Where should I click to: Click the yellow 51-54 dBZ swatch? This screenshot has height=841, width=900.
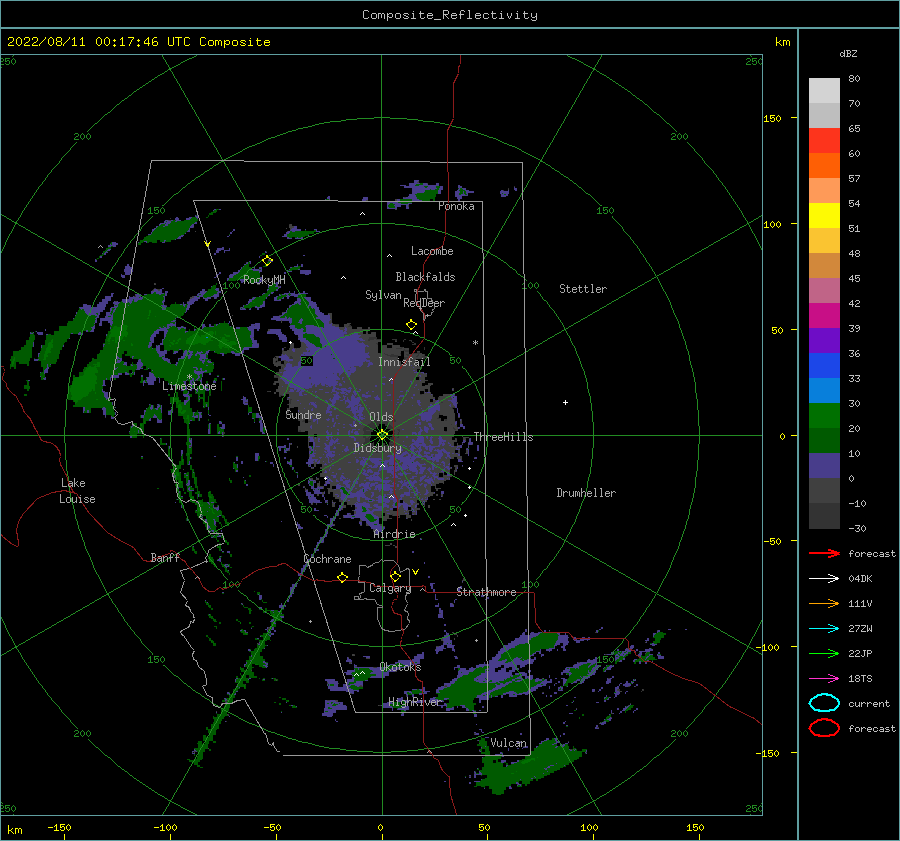pyautogui.click(x=824, y=216)
